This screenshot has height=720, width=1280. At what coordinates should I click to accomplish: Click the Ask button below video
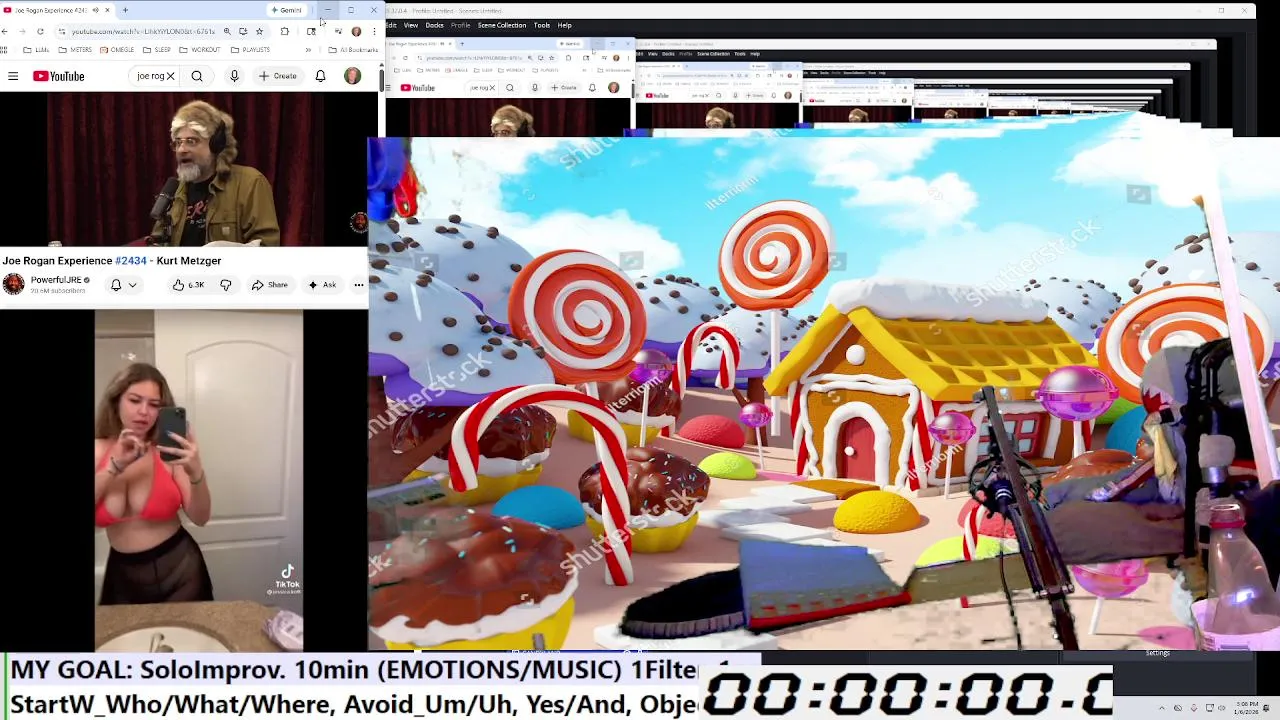322,285
